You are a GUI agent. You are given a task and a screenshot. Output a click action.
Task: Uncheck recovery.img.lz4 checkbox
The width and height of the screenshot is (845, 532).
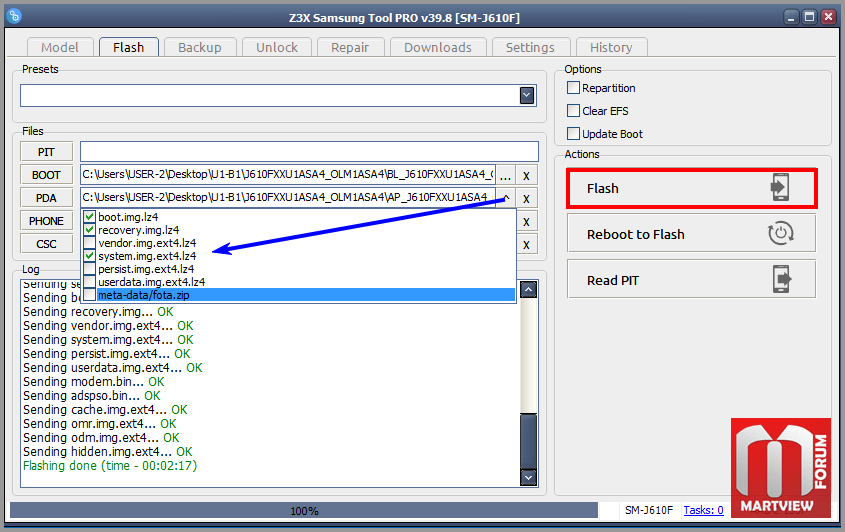point(89,230)
